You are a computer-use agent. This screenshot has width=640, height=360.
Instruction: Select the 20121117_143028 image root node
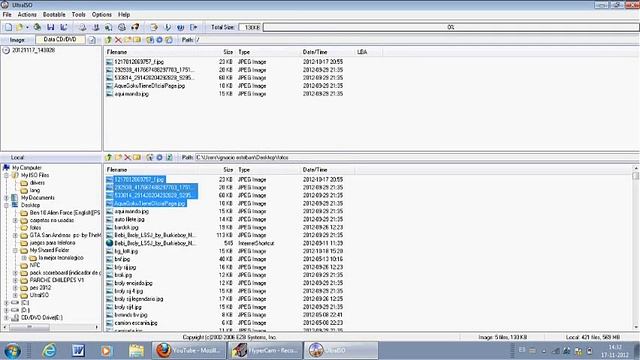(33, 50)
